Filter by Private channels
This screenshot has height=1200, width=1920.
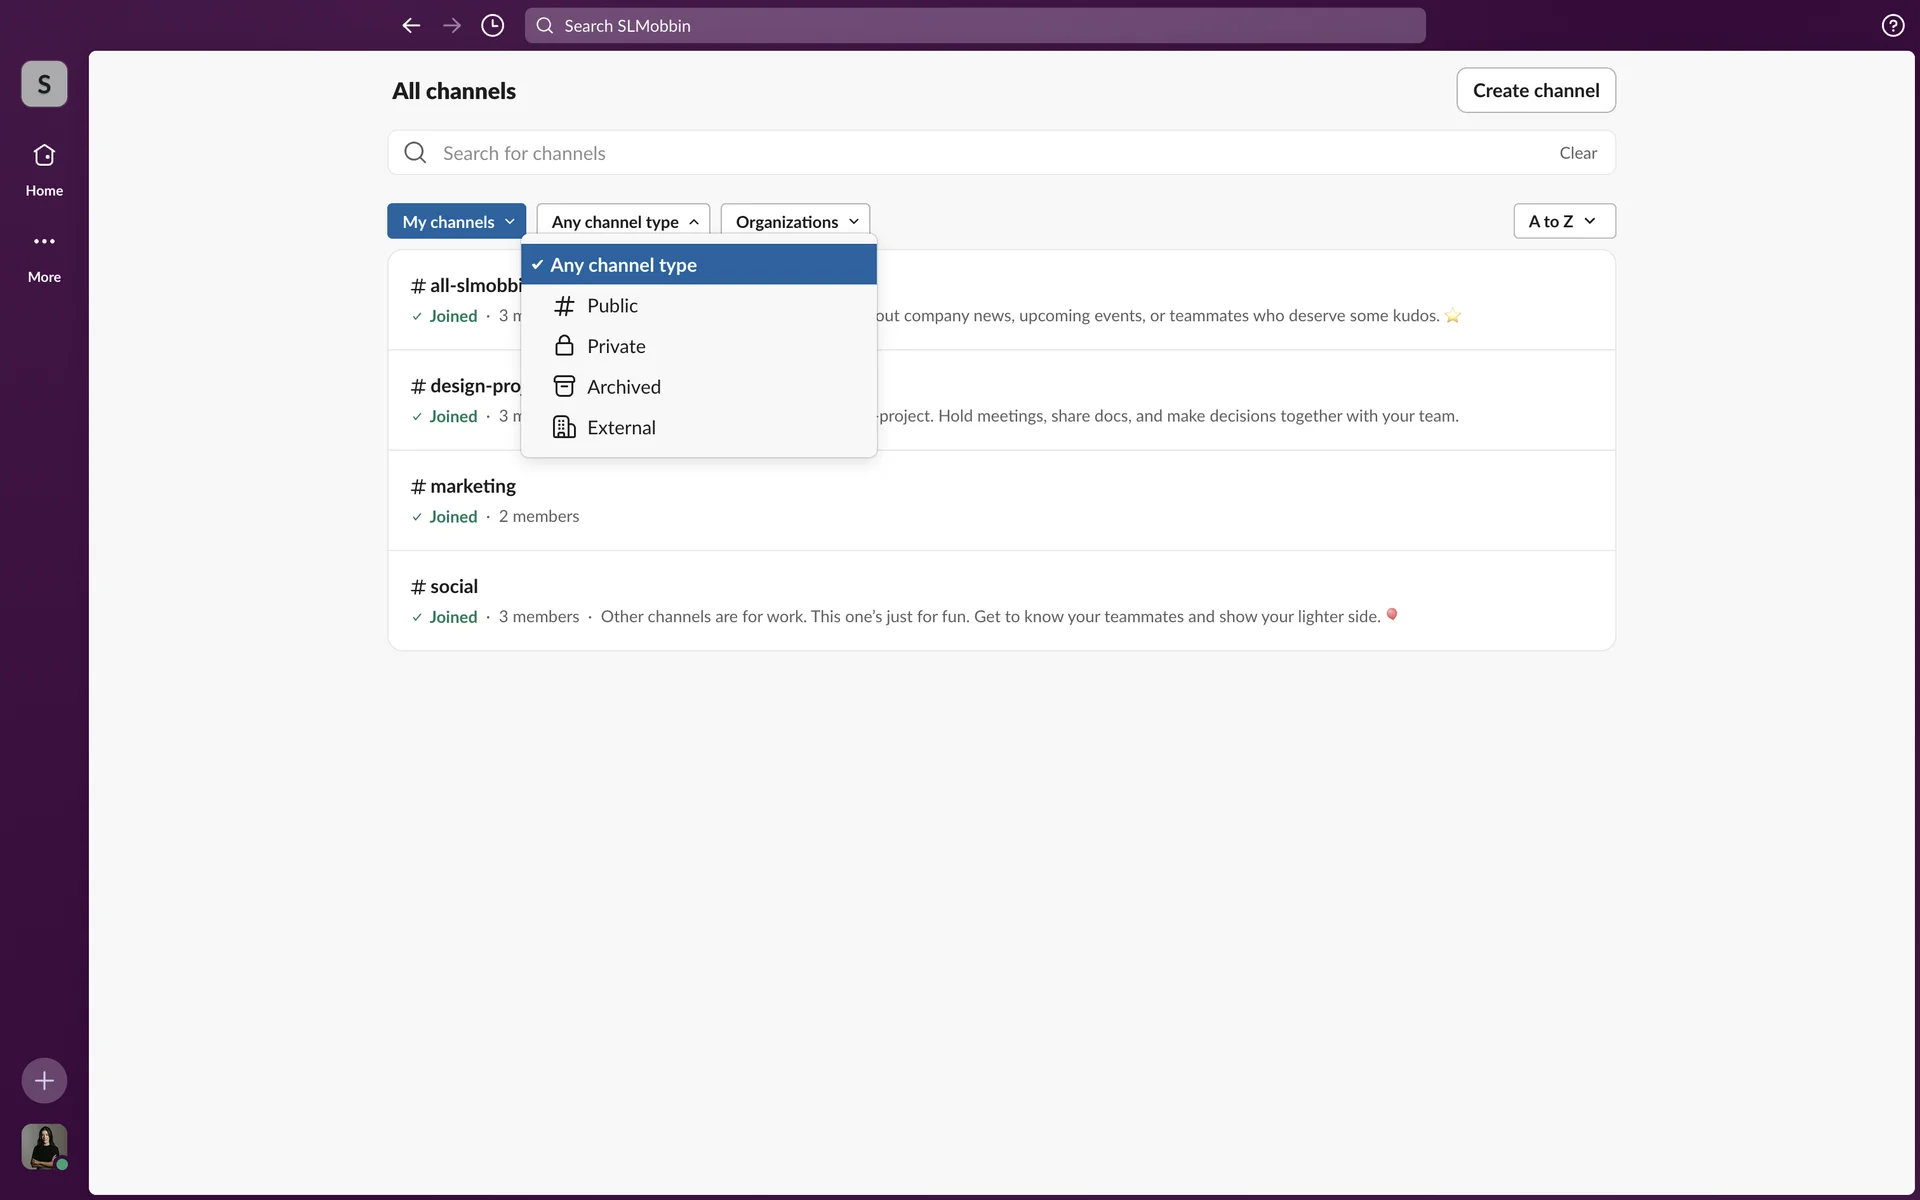pyautogui.click(x=616, y=346)
